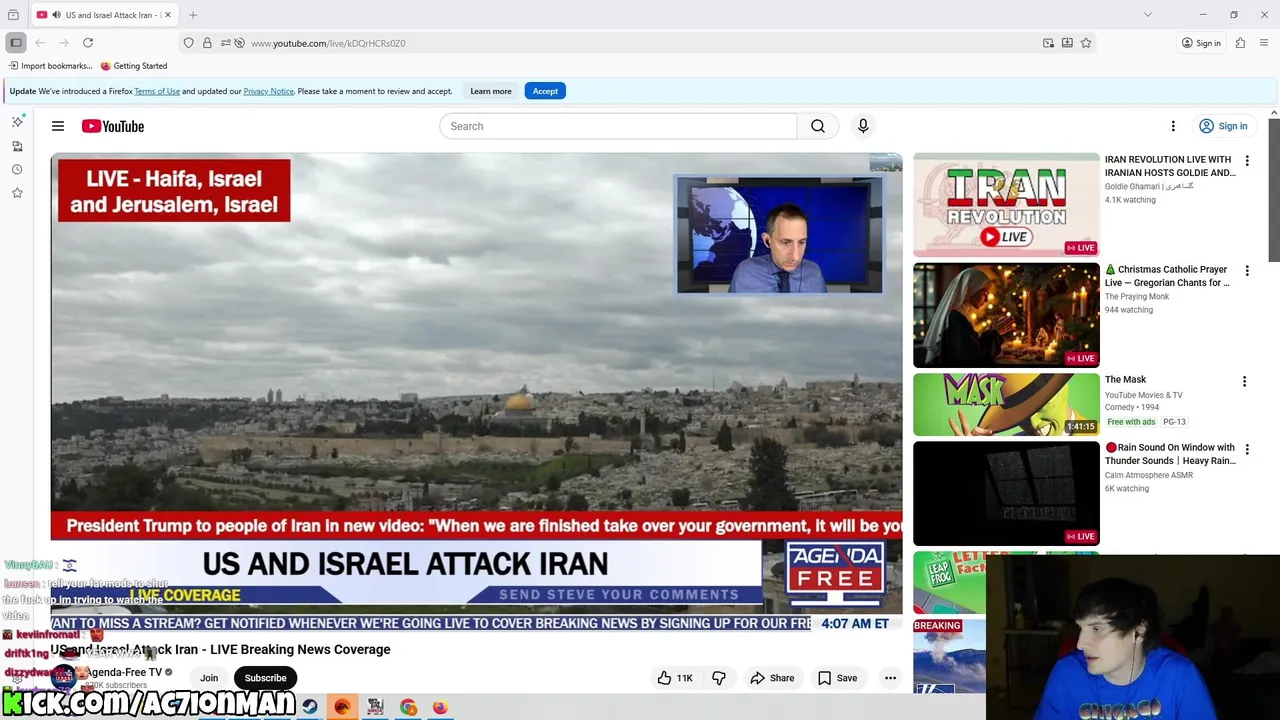The width and height of the screenshot is (1280, 720).
Task: Click the Agenda-Free TV channel name
Action: coord(124,672)
